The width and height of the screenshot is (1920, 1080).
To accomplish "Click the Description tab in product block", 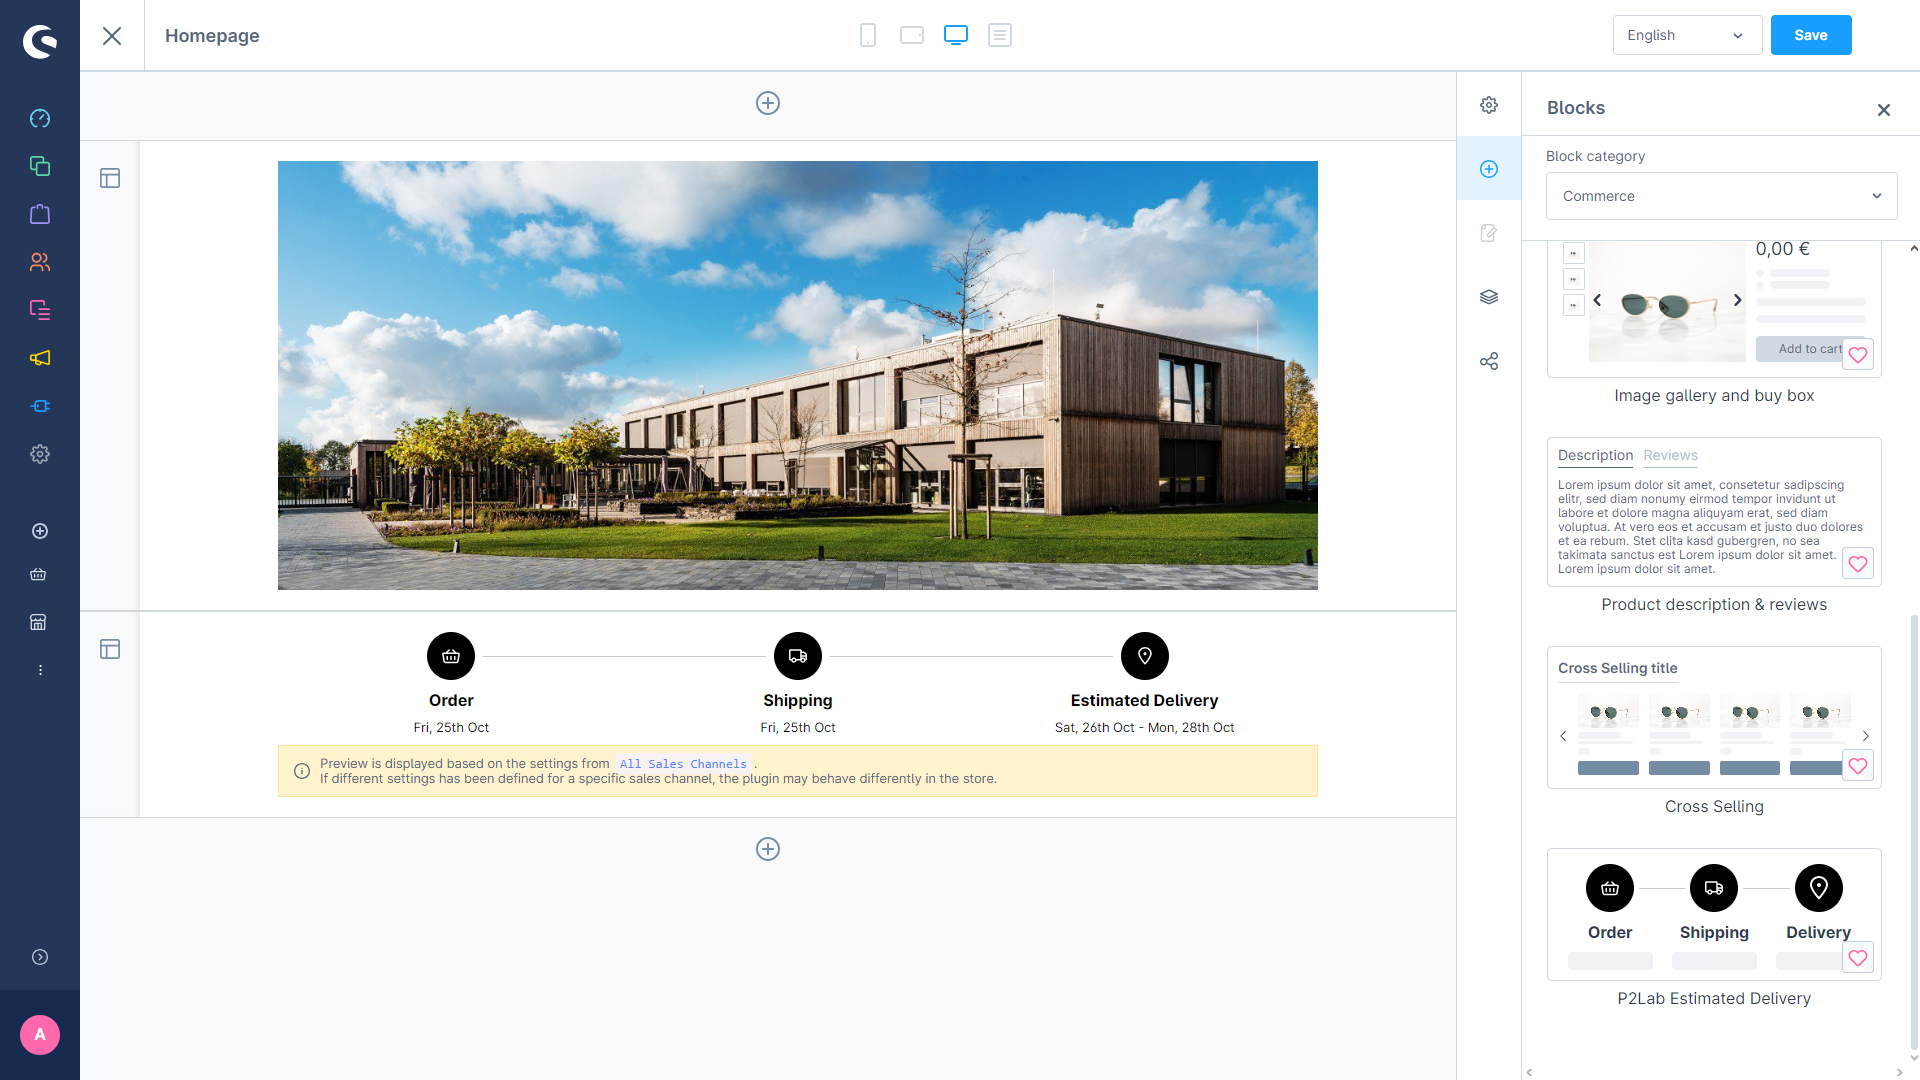I will pyautogui.click(x=1594, y=455).
